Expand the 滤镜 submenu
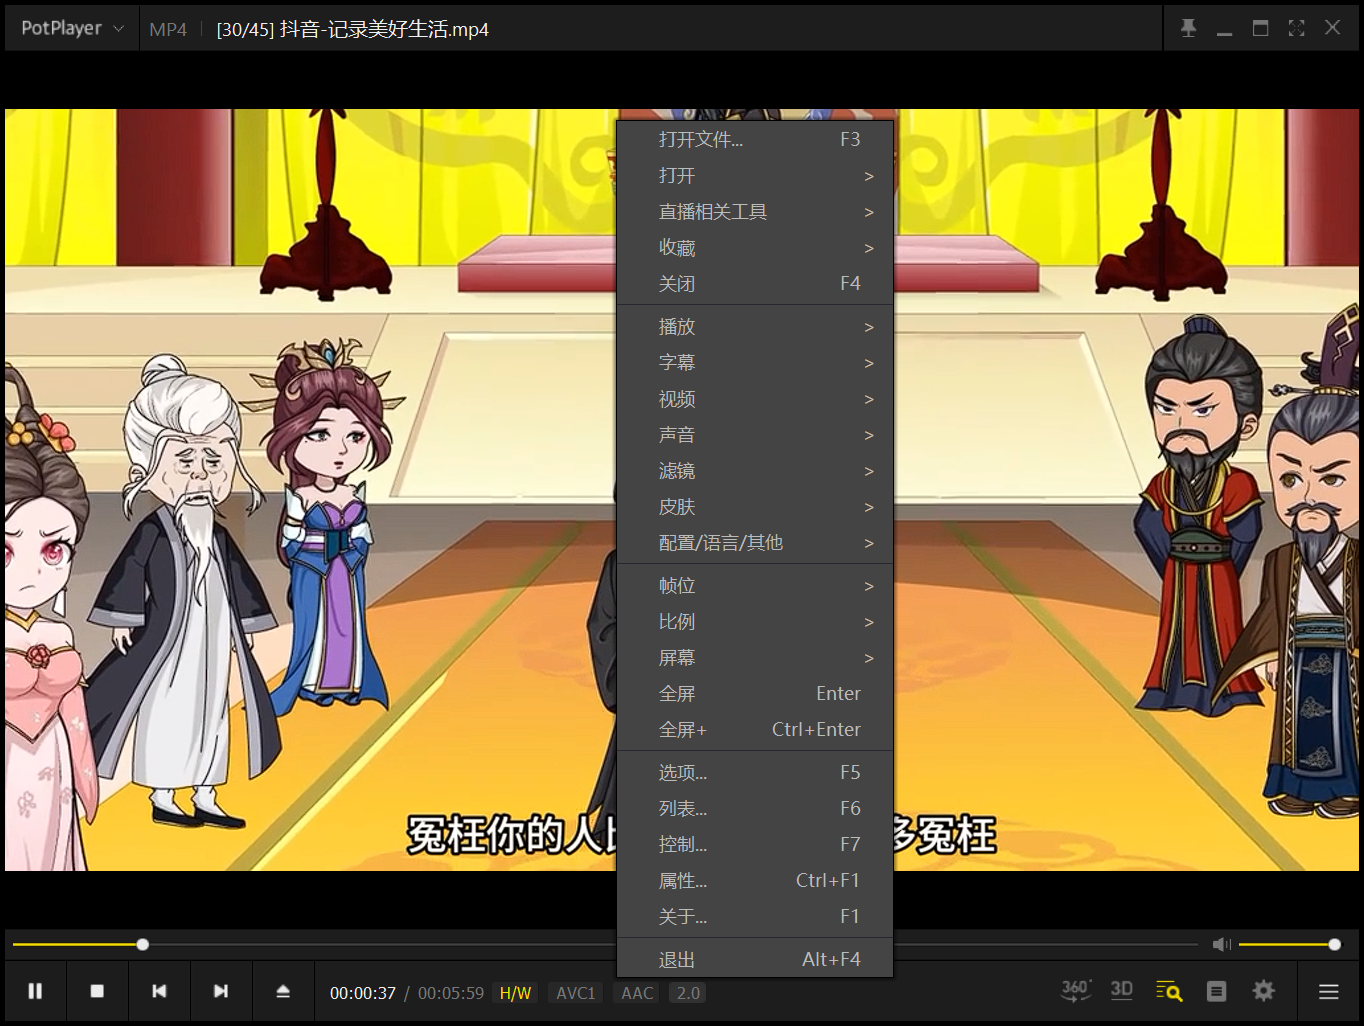 pos(755,471)
